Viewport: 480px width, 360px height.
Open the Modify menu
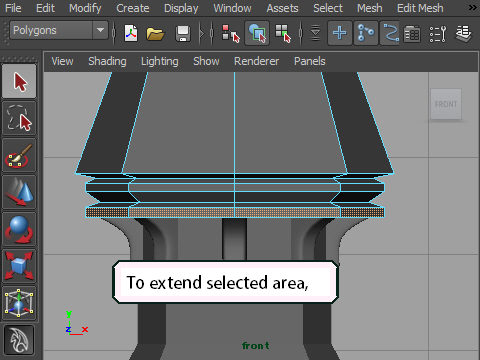(85, 8)
